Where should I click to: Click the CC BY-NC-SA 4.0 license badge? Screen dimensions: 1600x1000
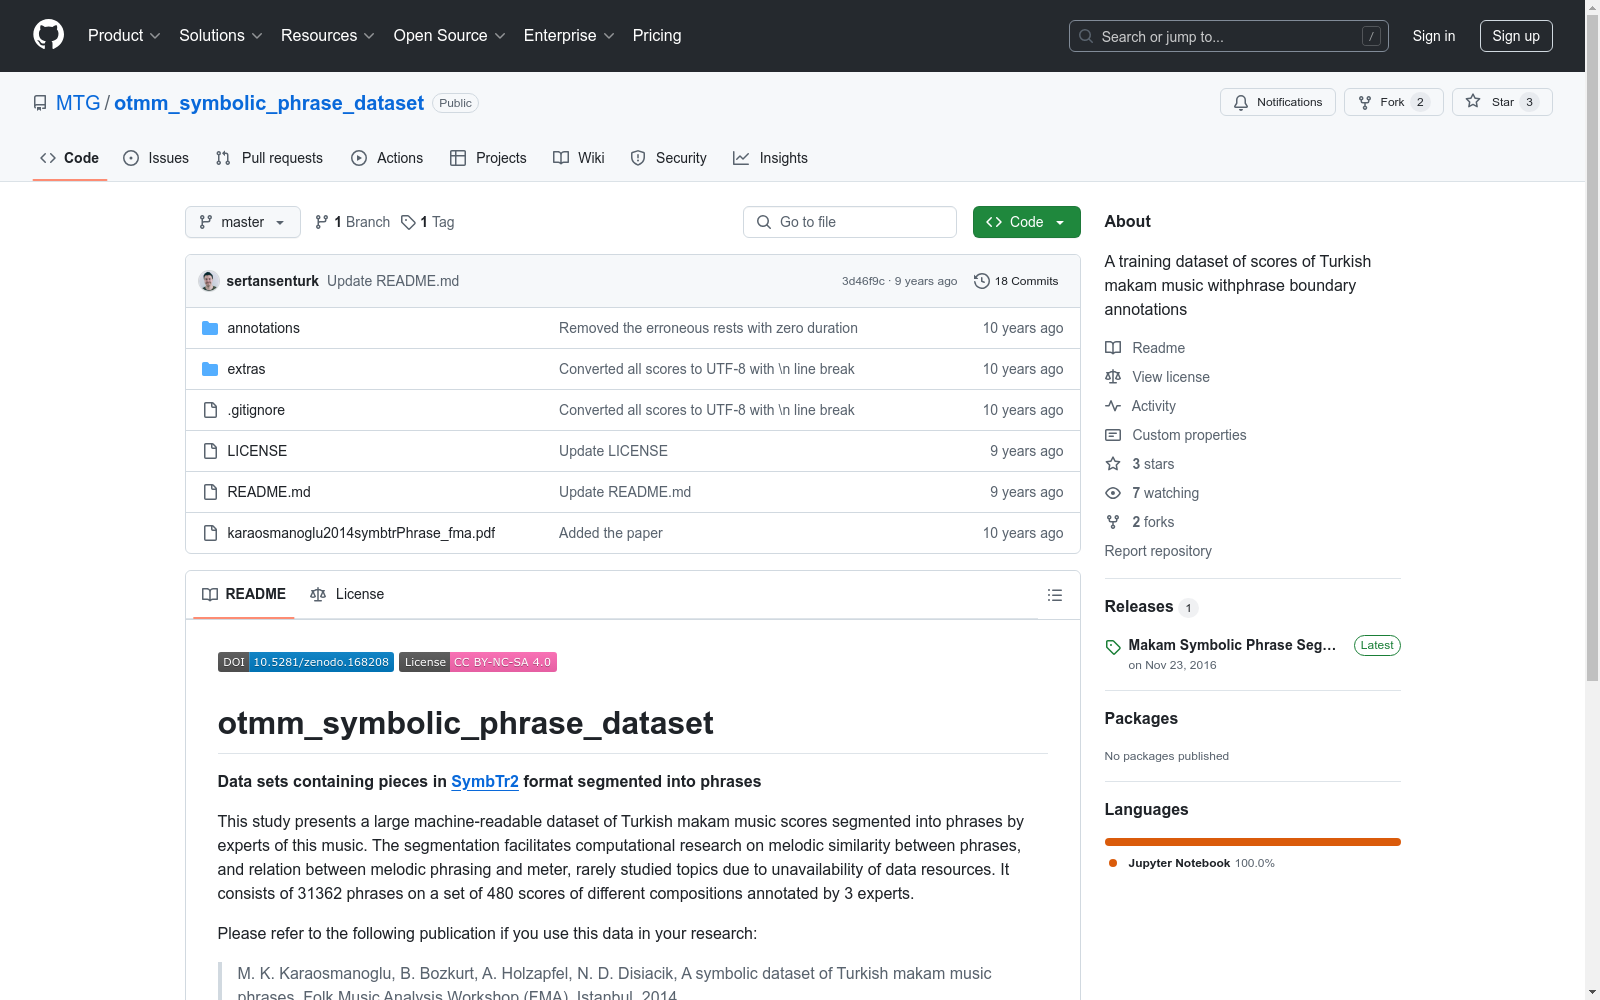tap(478, 662)
